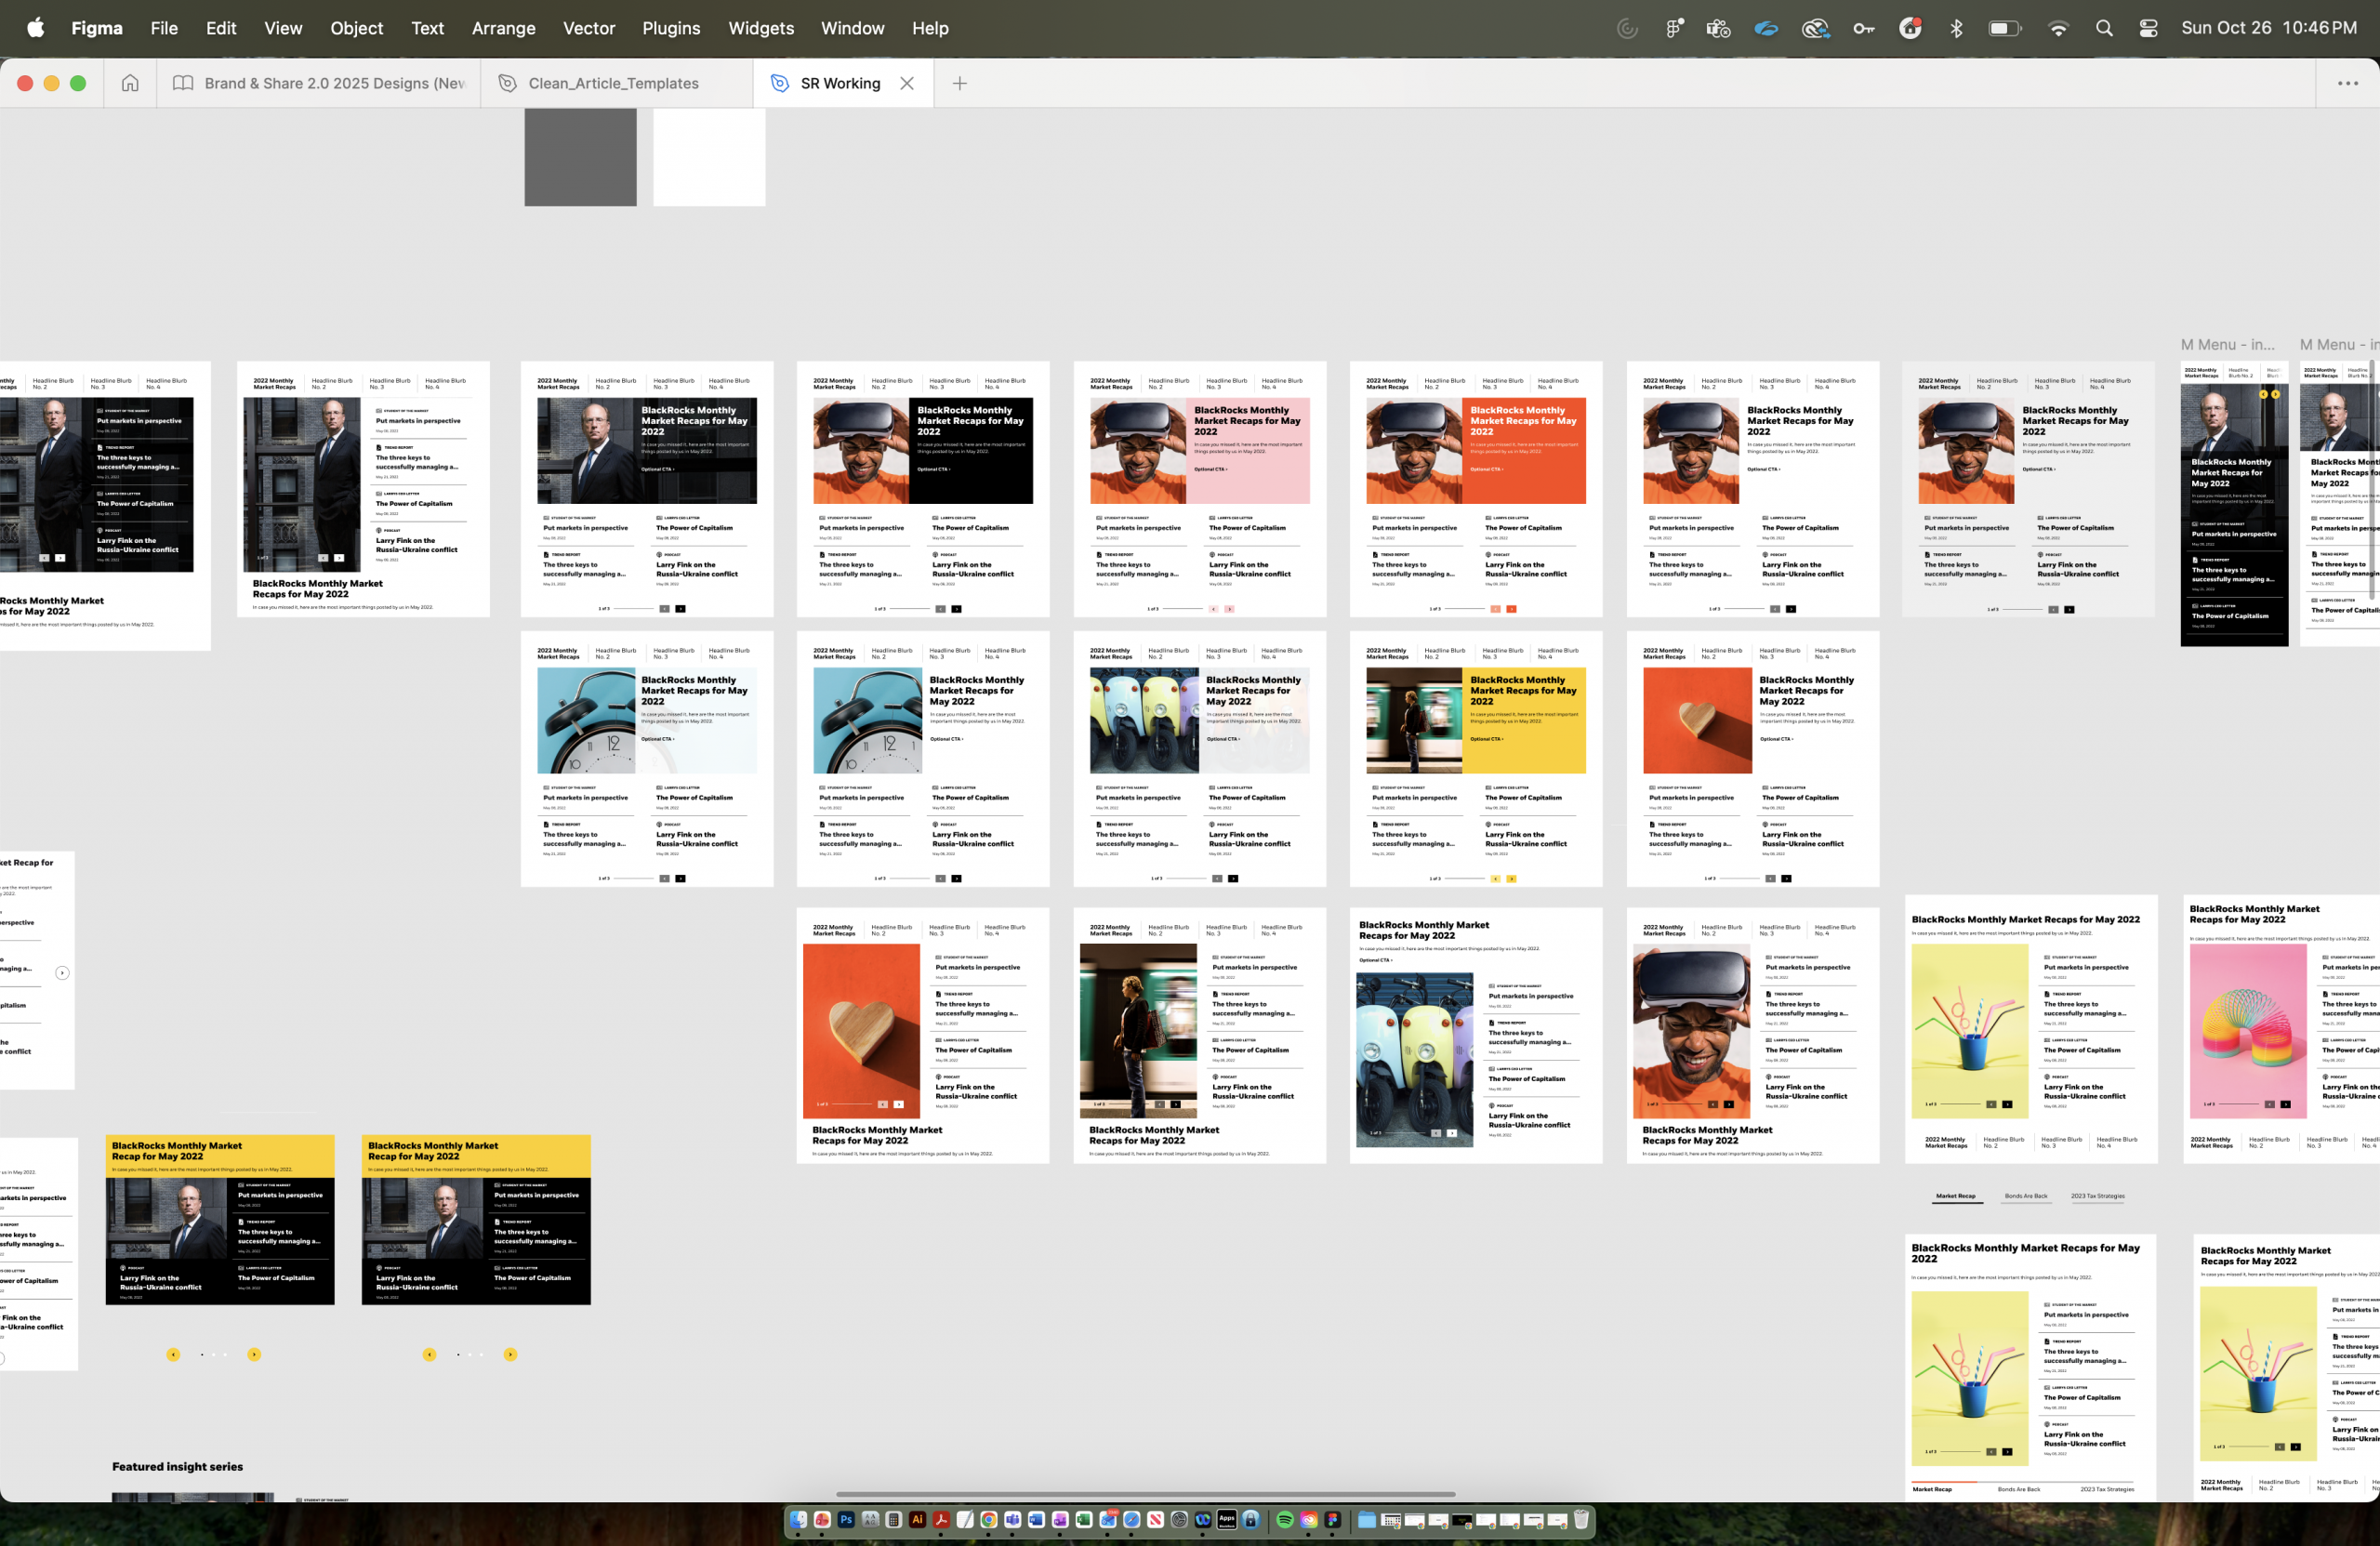Open the View menu
This screenshot has height=1546, width=2380.
point(283,28)
